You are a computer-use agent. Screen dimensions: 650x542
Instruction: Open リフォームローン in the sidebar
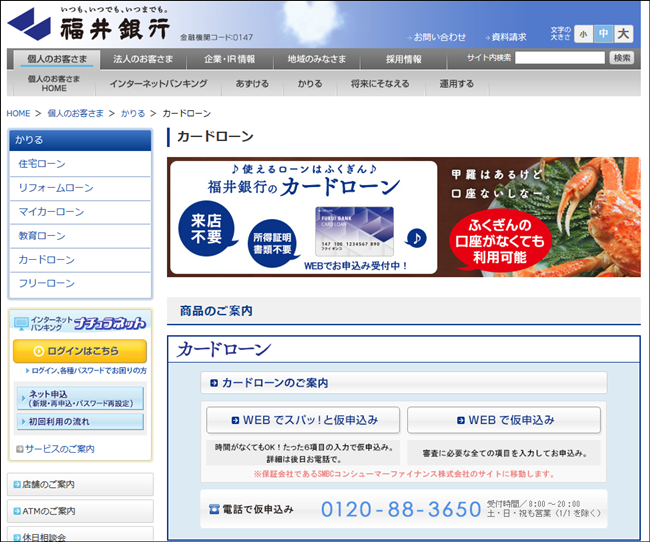click(80, 188)
